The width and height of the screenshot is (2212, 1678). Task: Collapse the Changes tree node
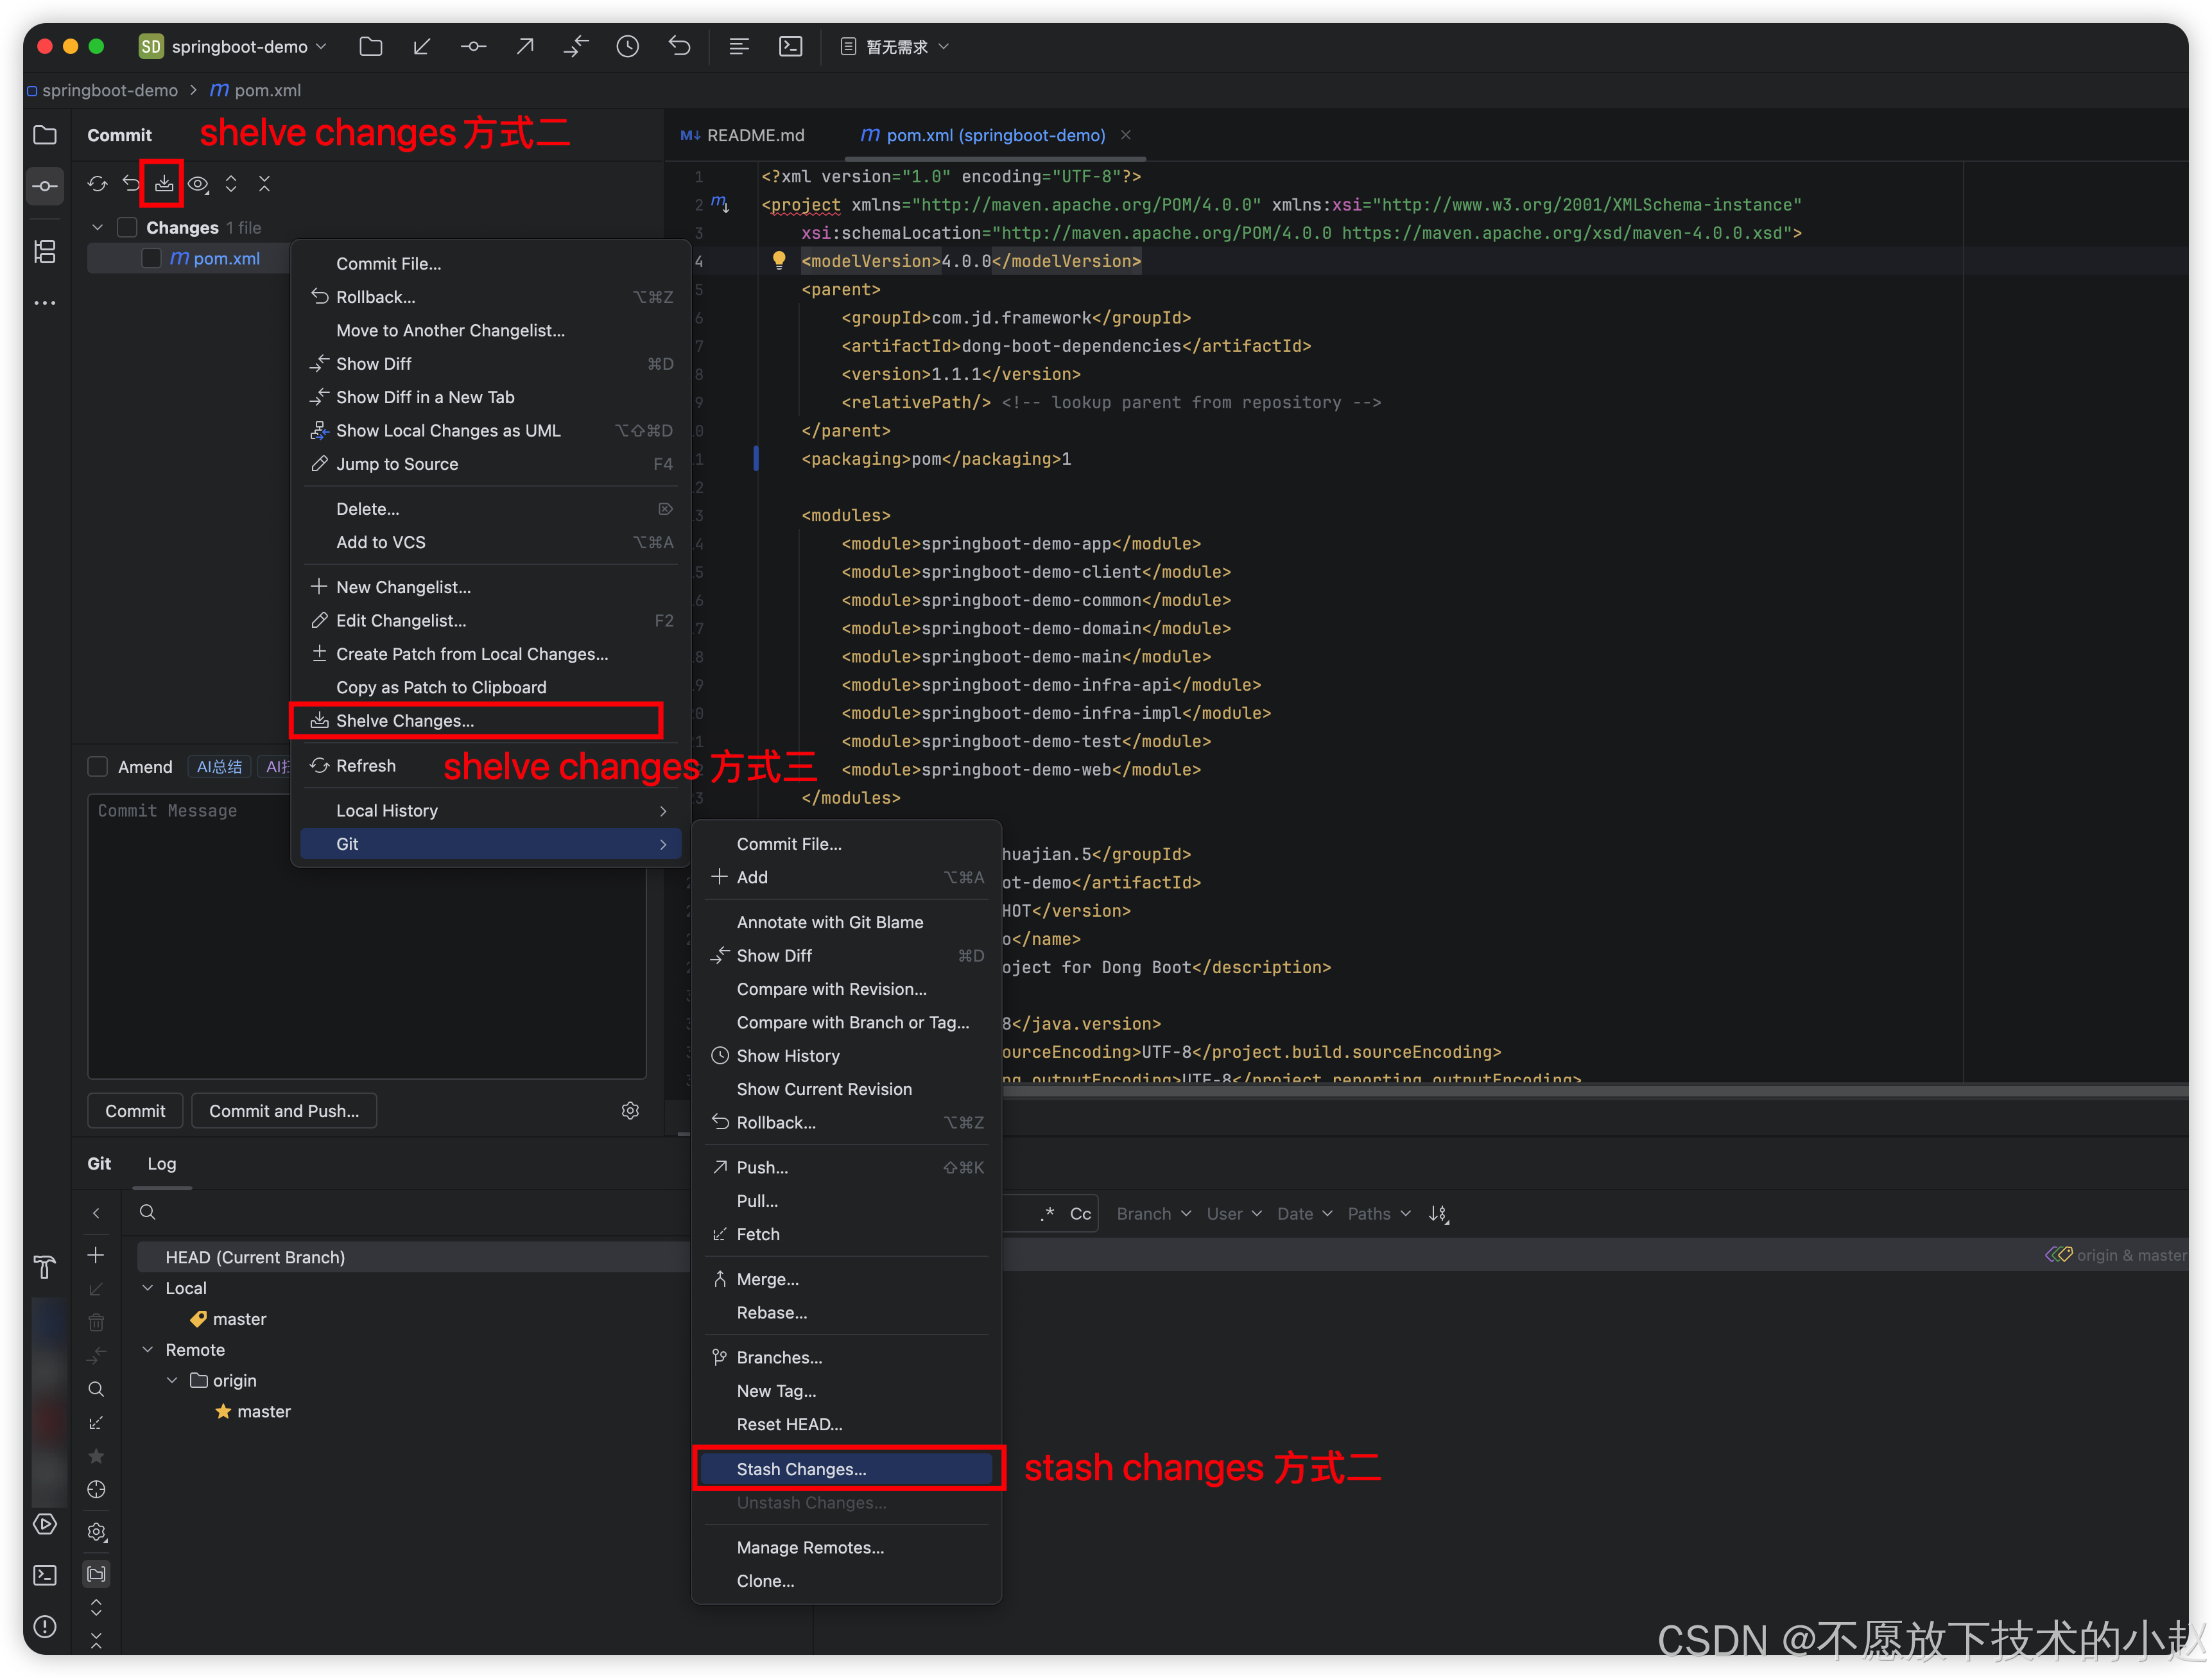pos(98,228)
